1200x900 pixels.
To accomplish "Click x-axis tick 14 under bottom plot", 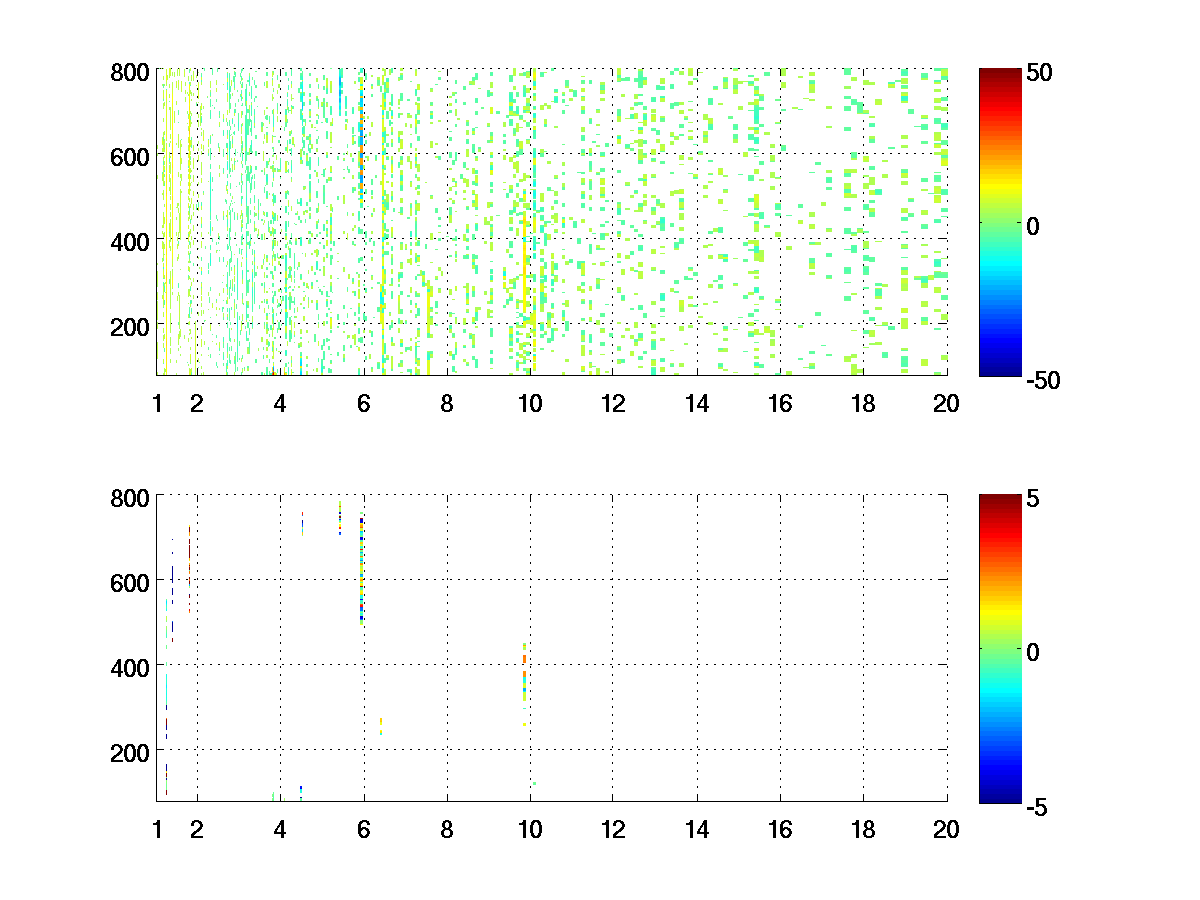I will 697,829.
